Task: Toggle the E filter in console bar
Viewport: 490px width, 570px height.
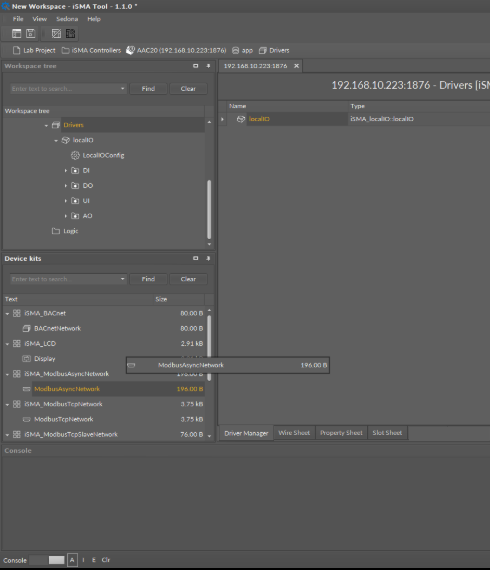Action: [94, 560]
